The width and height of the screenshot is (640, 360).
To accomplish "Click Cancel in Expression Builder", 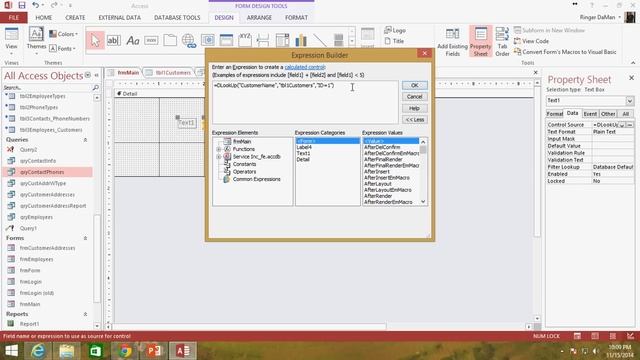I will (x=414, y=97).
